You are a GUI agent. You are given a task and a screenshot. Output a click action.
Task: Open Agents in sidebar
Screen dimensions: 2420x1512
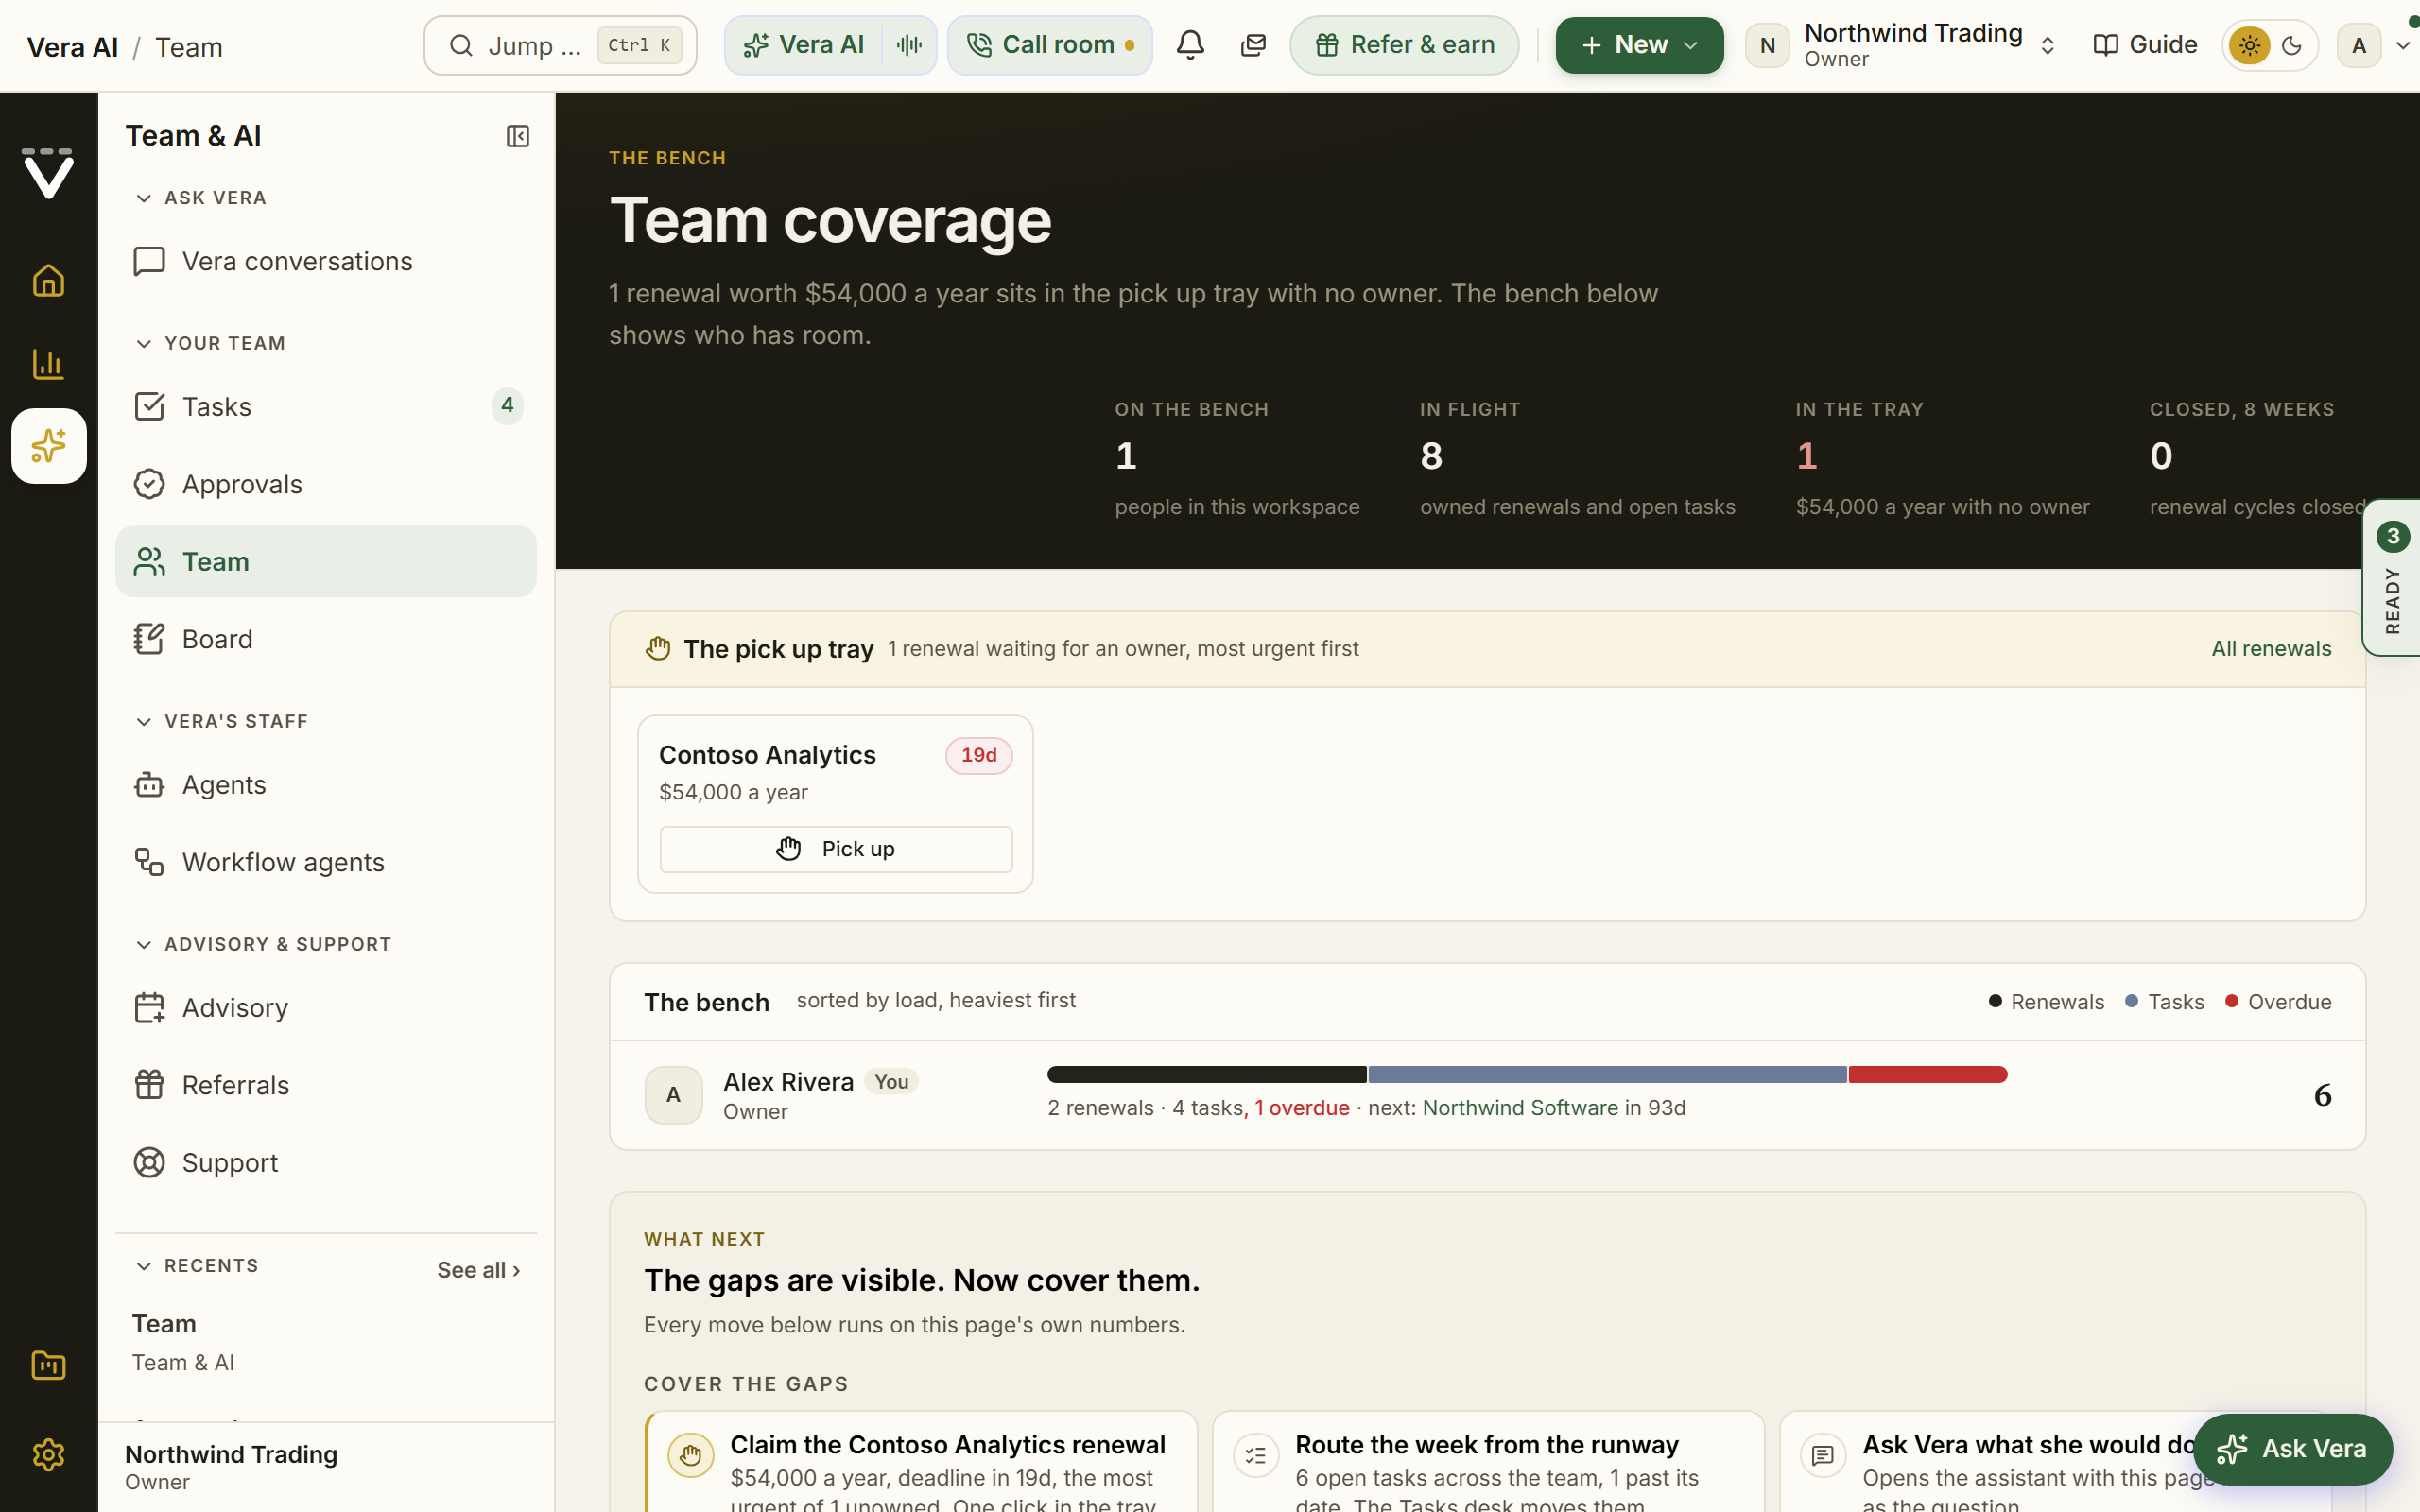pyautogui.click(x=326, y=785)
